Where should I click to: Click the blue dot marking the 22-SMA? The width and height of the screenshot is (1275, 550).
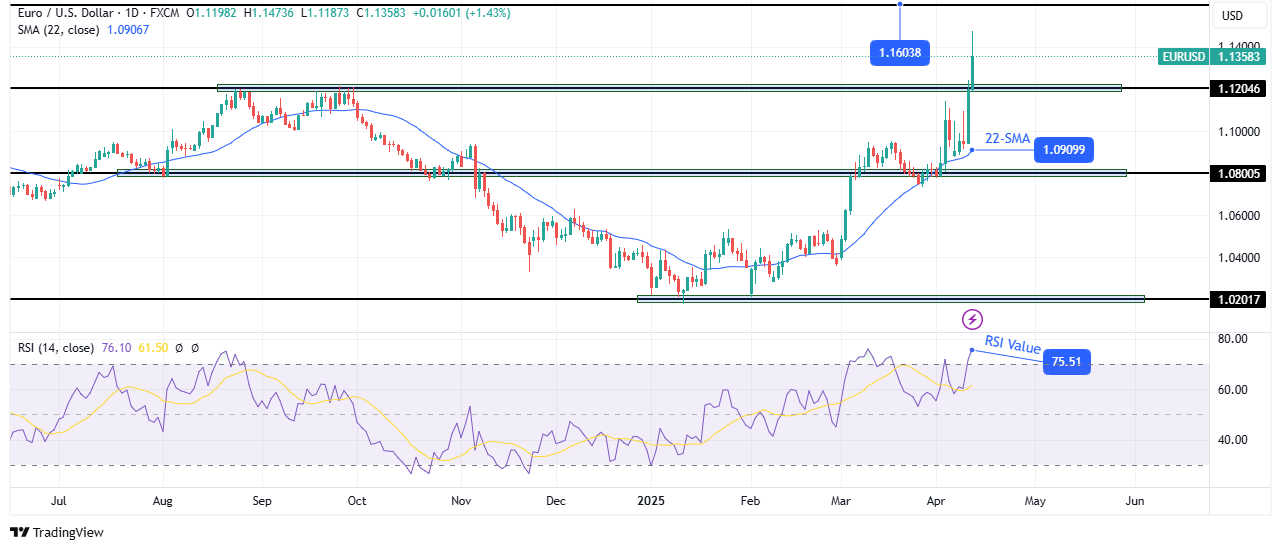tap(972, 149)
